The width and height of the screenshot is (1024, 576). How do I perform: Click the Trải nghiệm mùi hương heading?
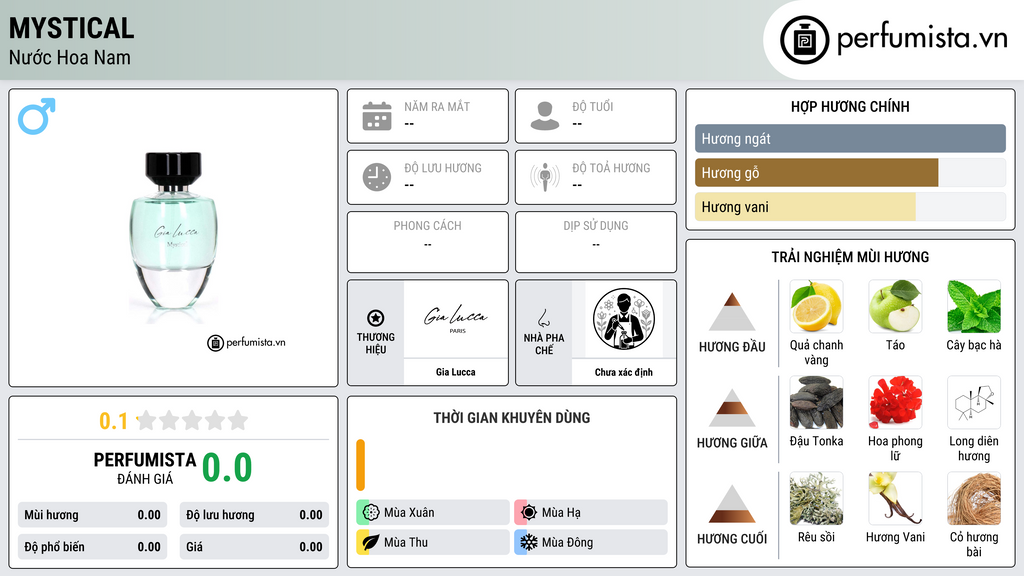coord(850,257)
